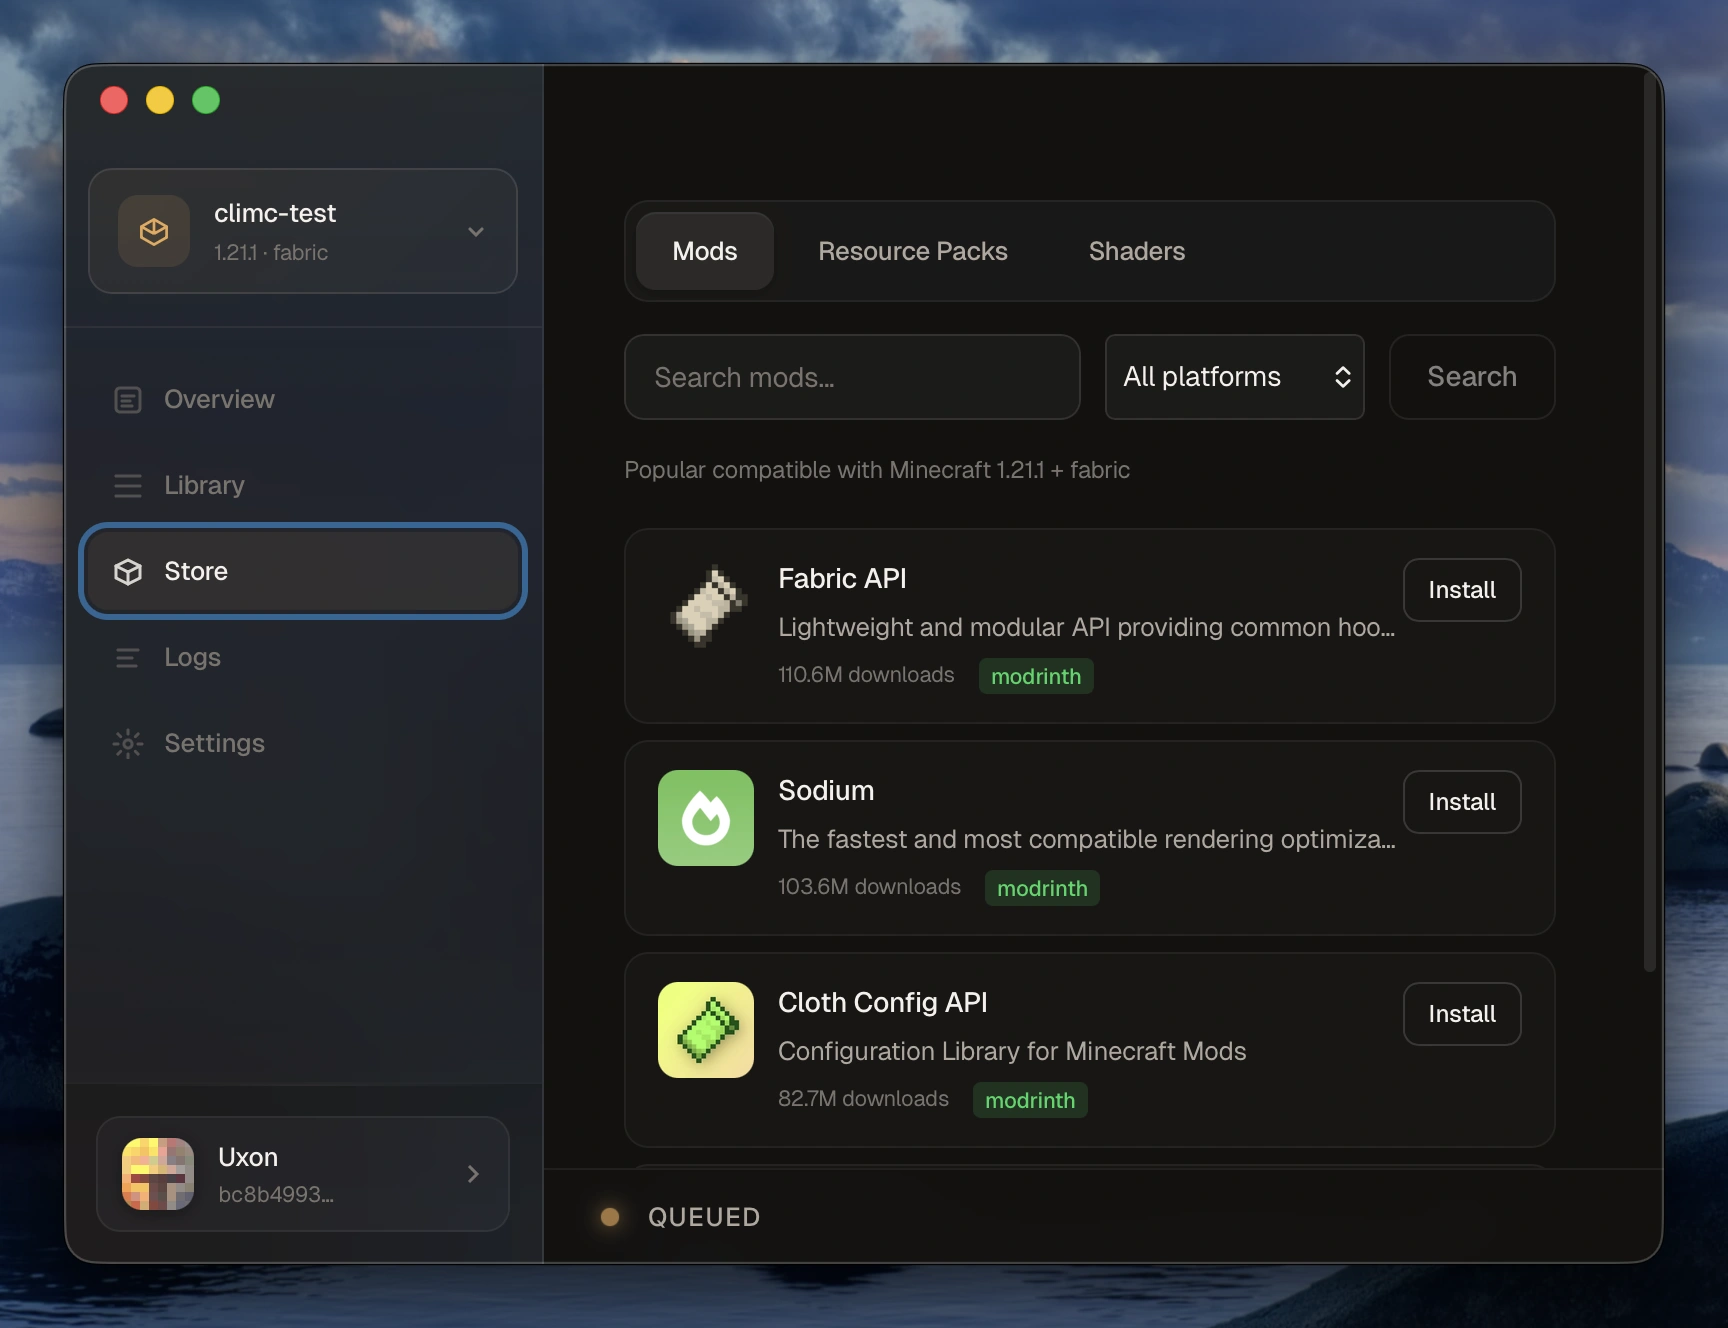
Task: Open the All platforms dropdown
Action: [x=1234, y=377]
